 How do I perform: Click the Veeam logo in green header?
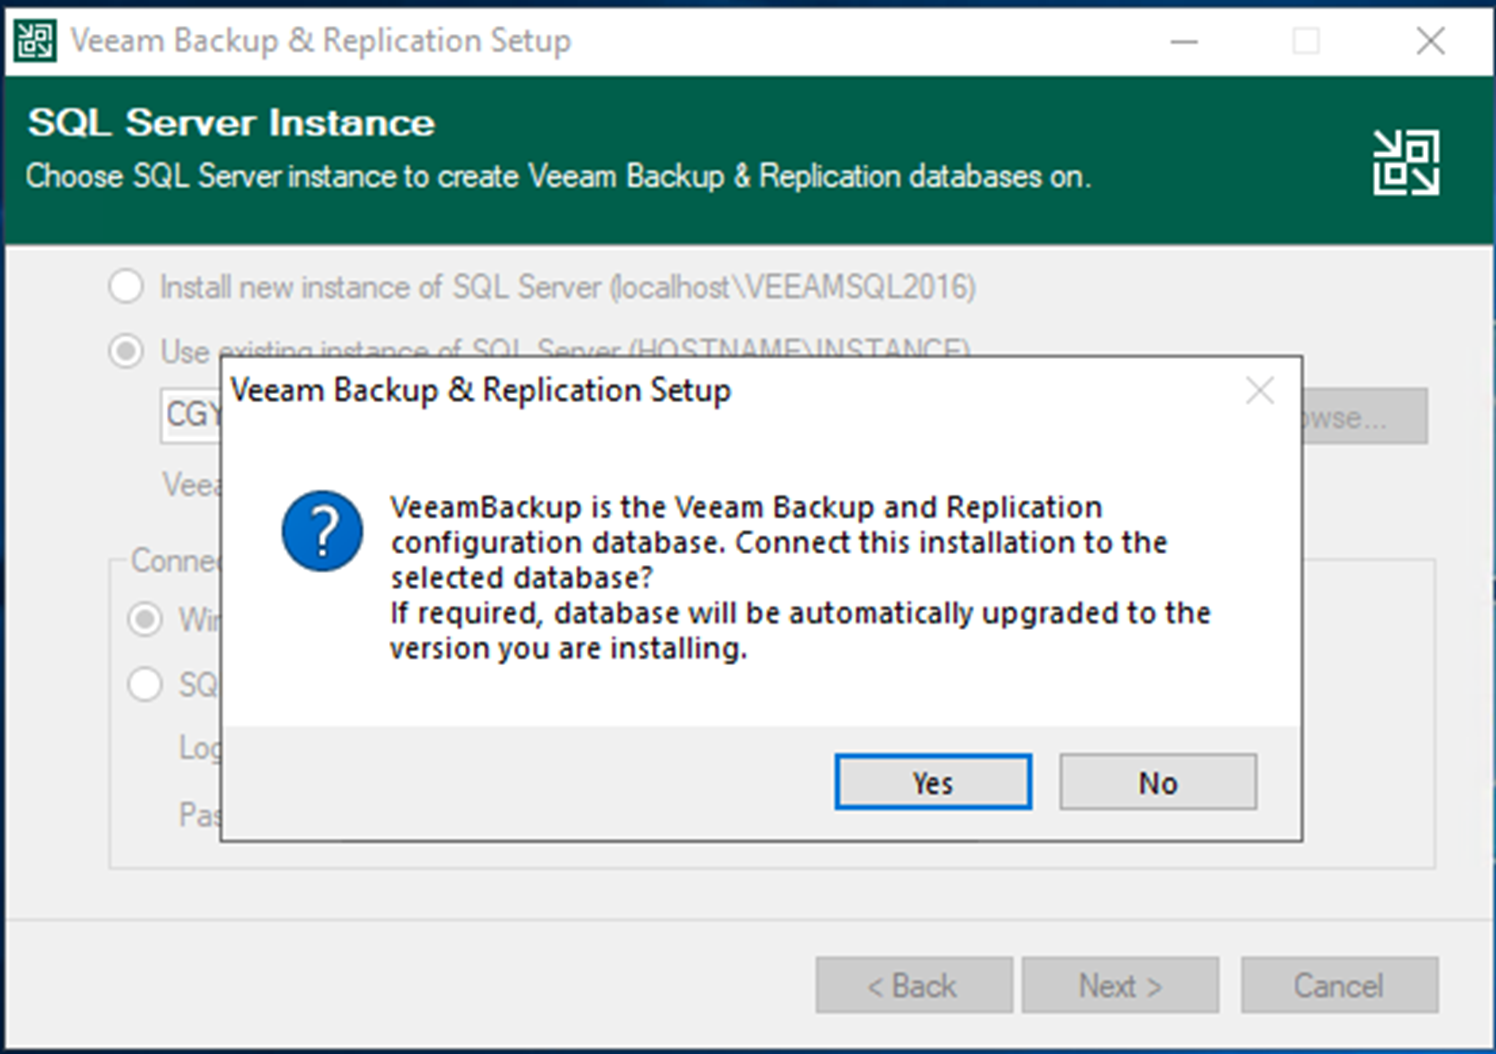pyautogui.click(x=1406, y=162)
